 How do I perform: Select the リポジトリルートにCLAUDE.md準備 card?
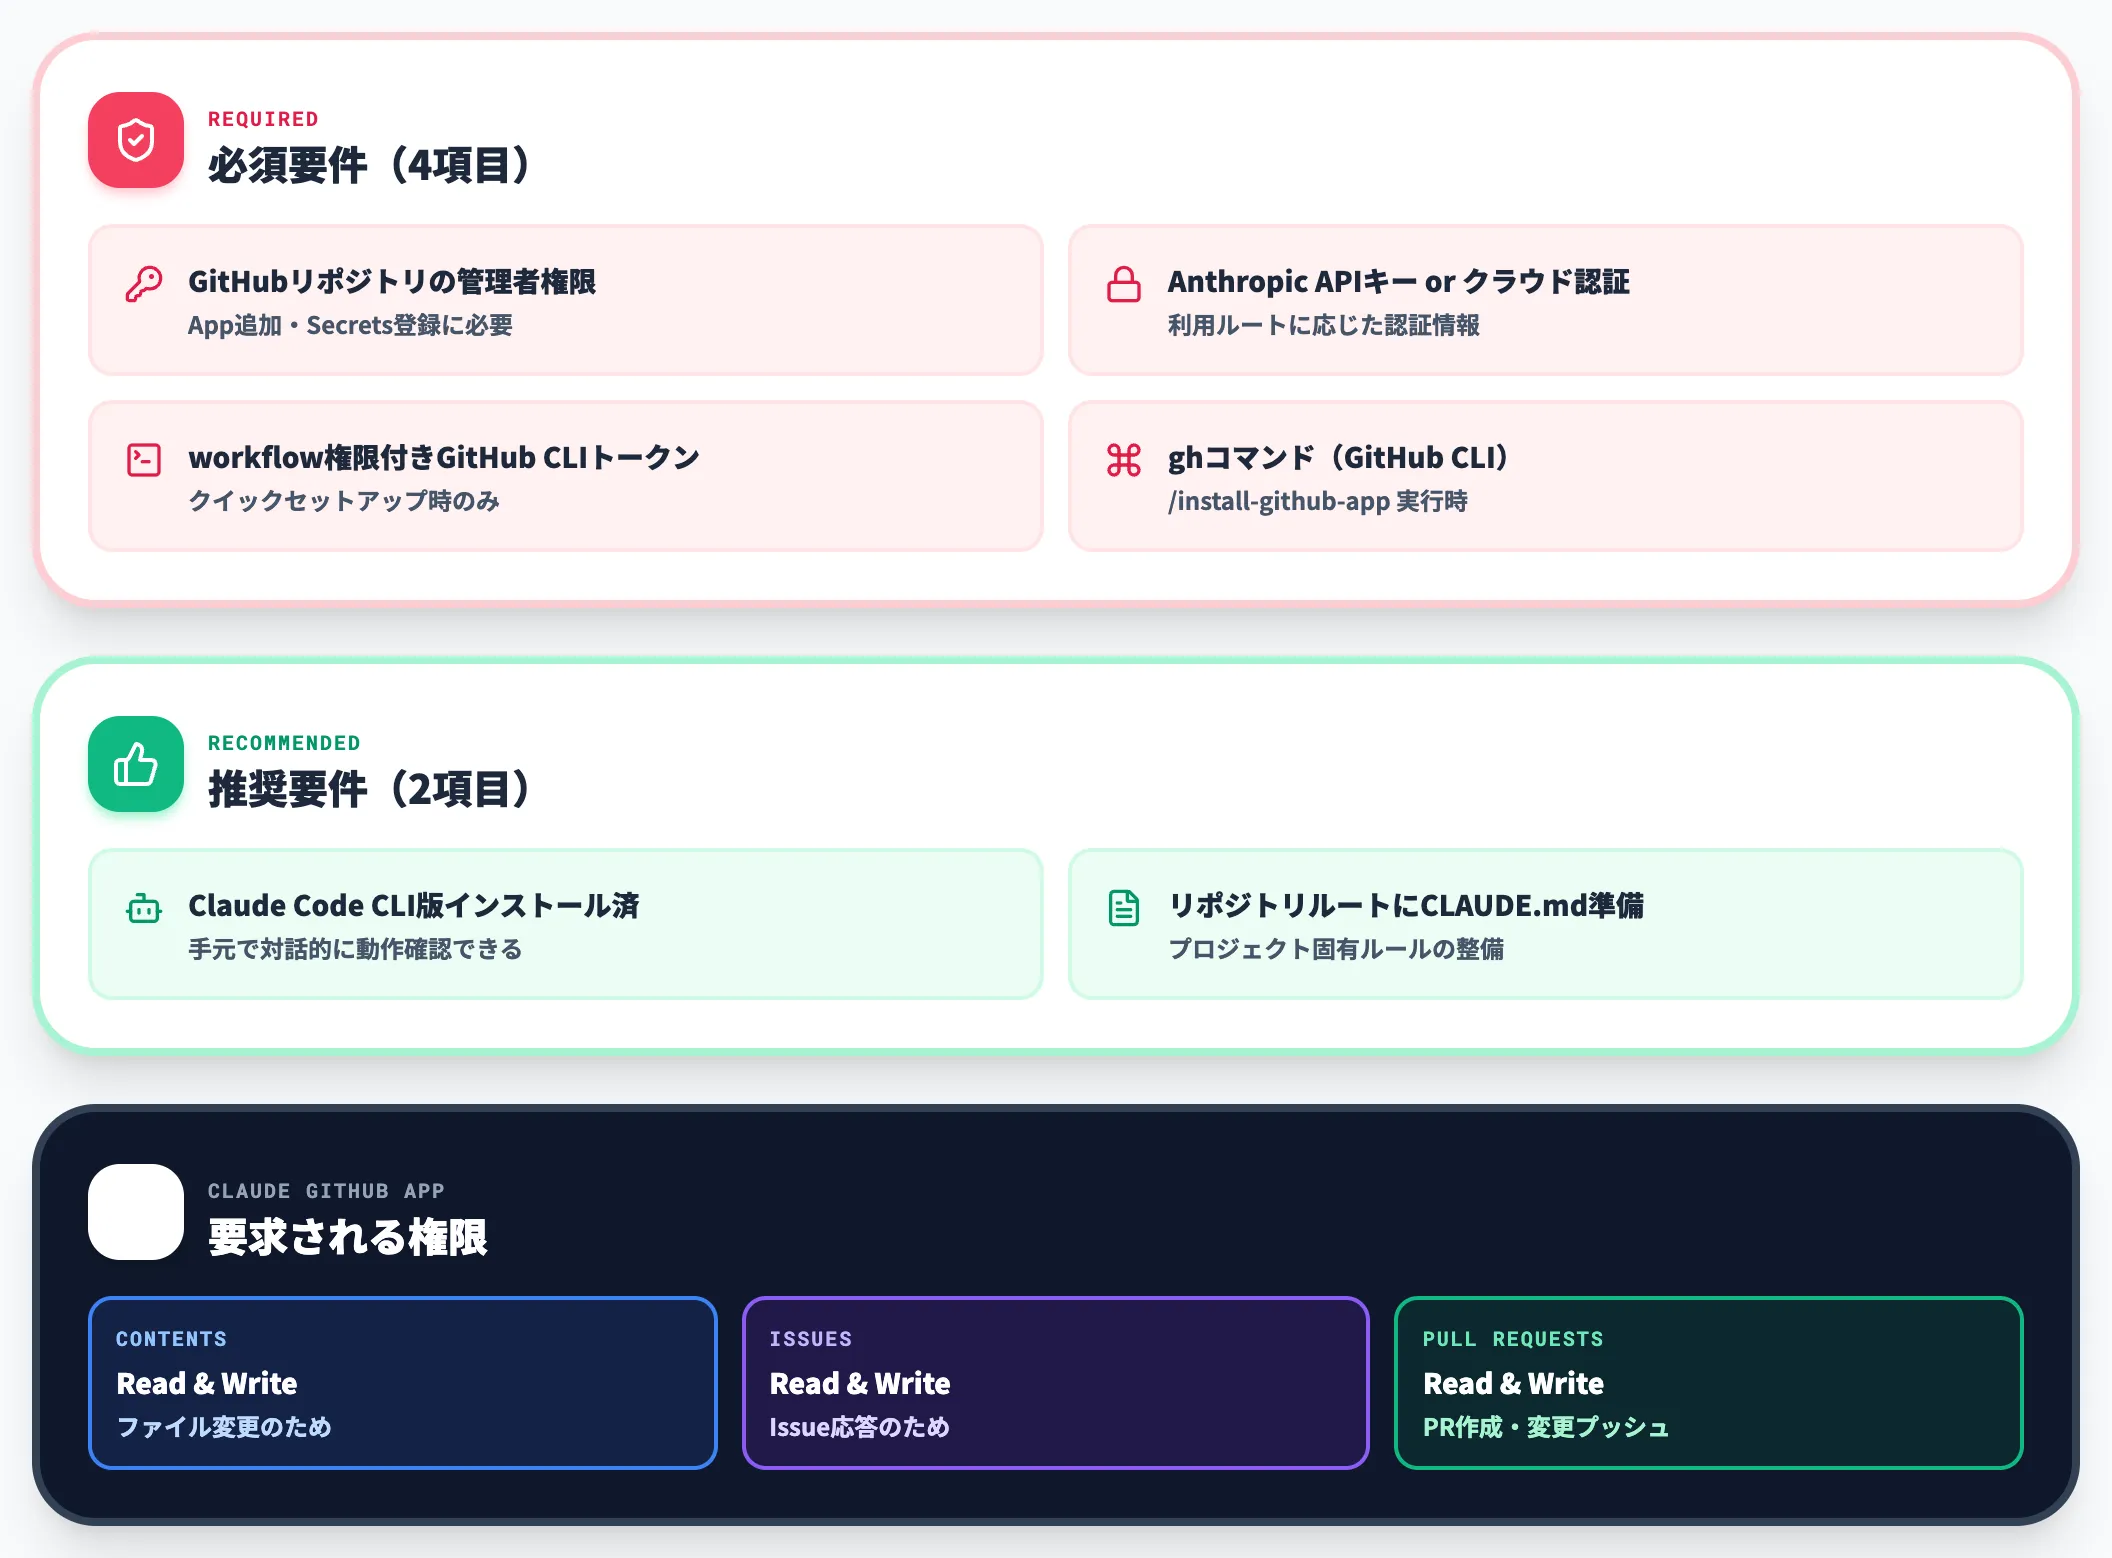[x=1546, y=924]
